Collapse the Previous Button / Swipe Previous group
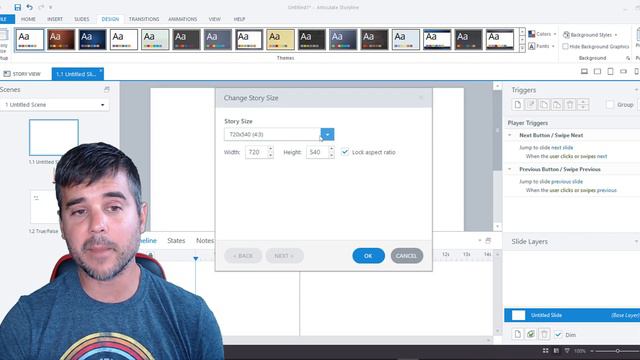This screenshot has width=640, height=360. point(510,169)
